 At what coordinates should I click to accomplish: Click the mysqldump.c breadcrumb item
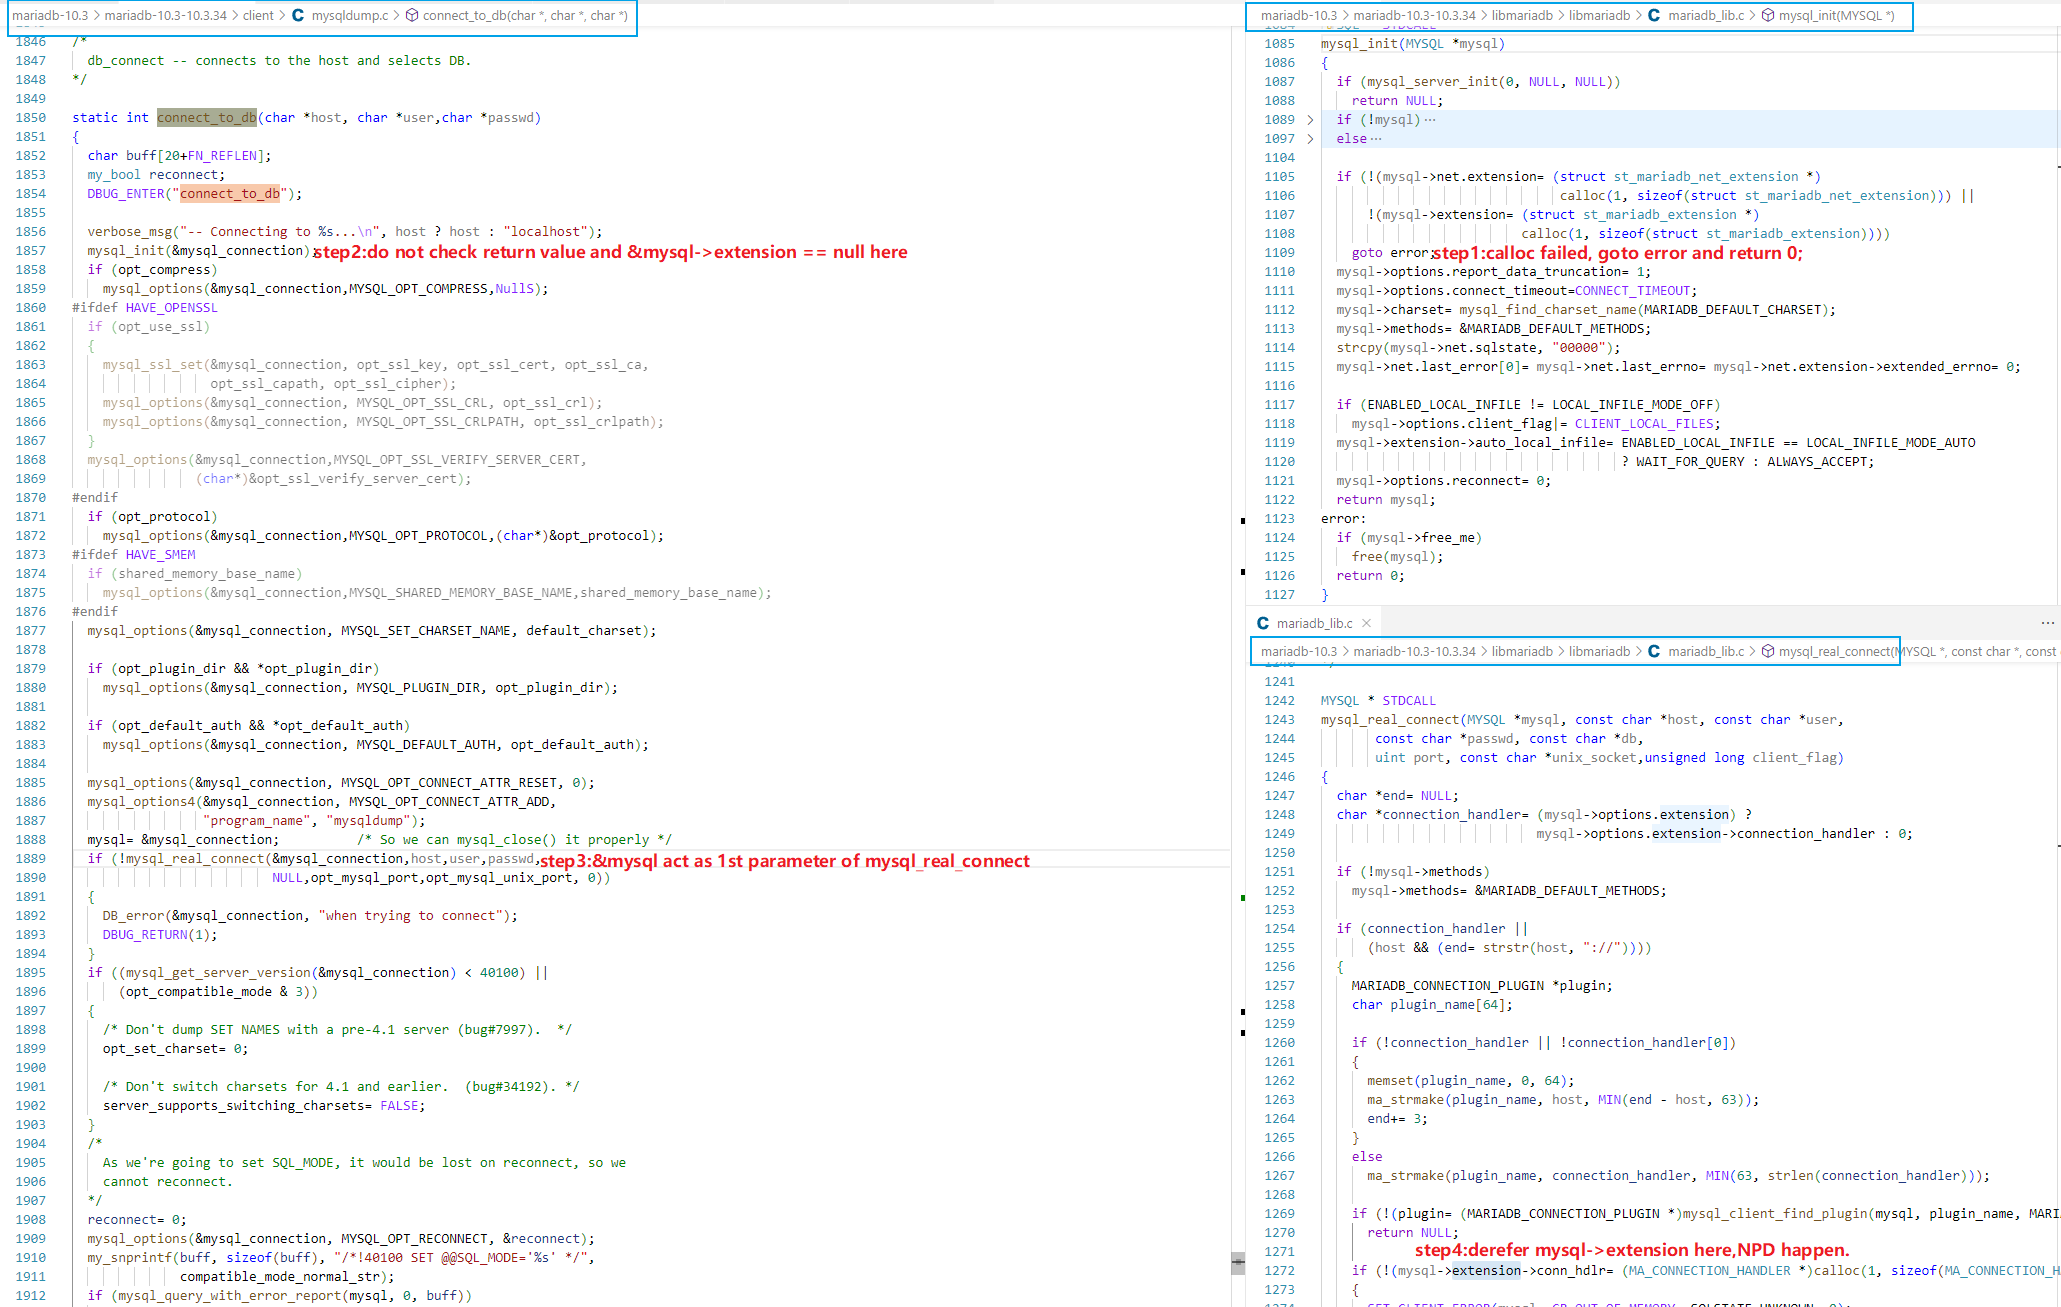click(349, 15)
